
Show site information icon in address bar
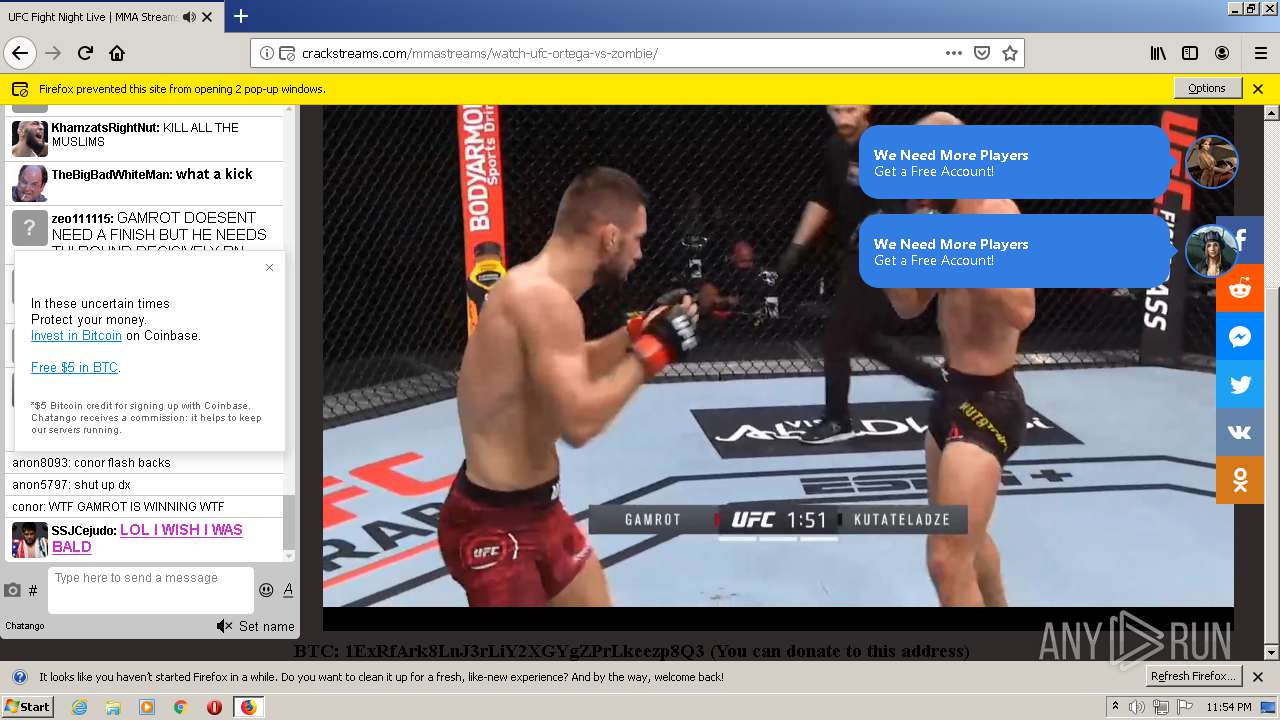pos(267,53)
